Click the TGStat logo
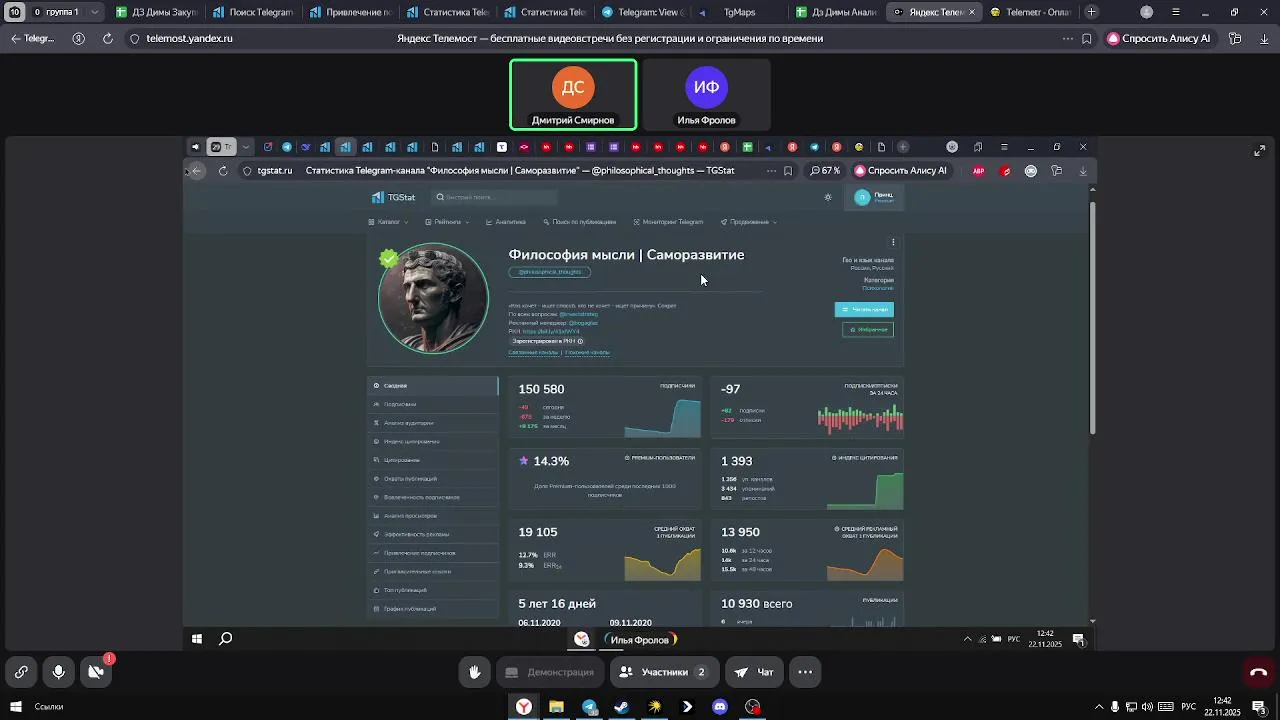 (x=393, y=197)
